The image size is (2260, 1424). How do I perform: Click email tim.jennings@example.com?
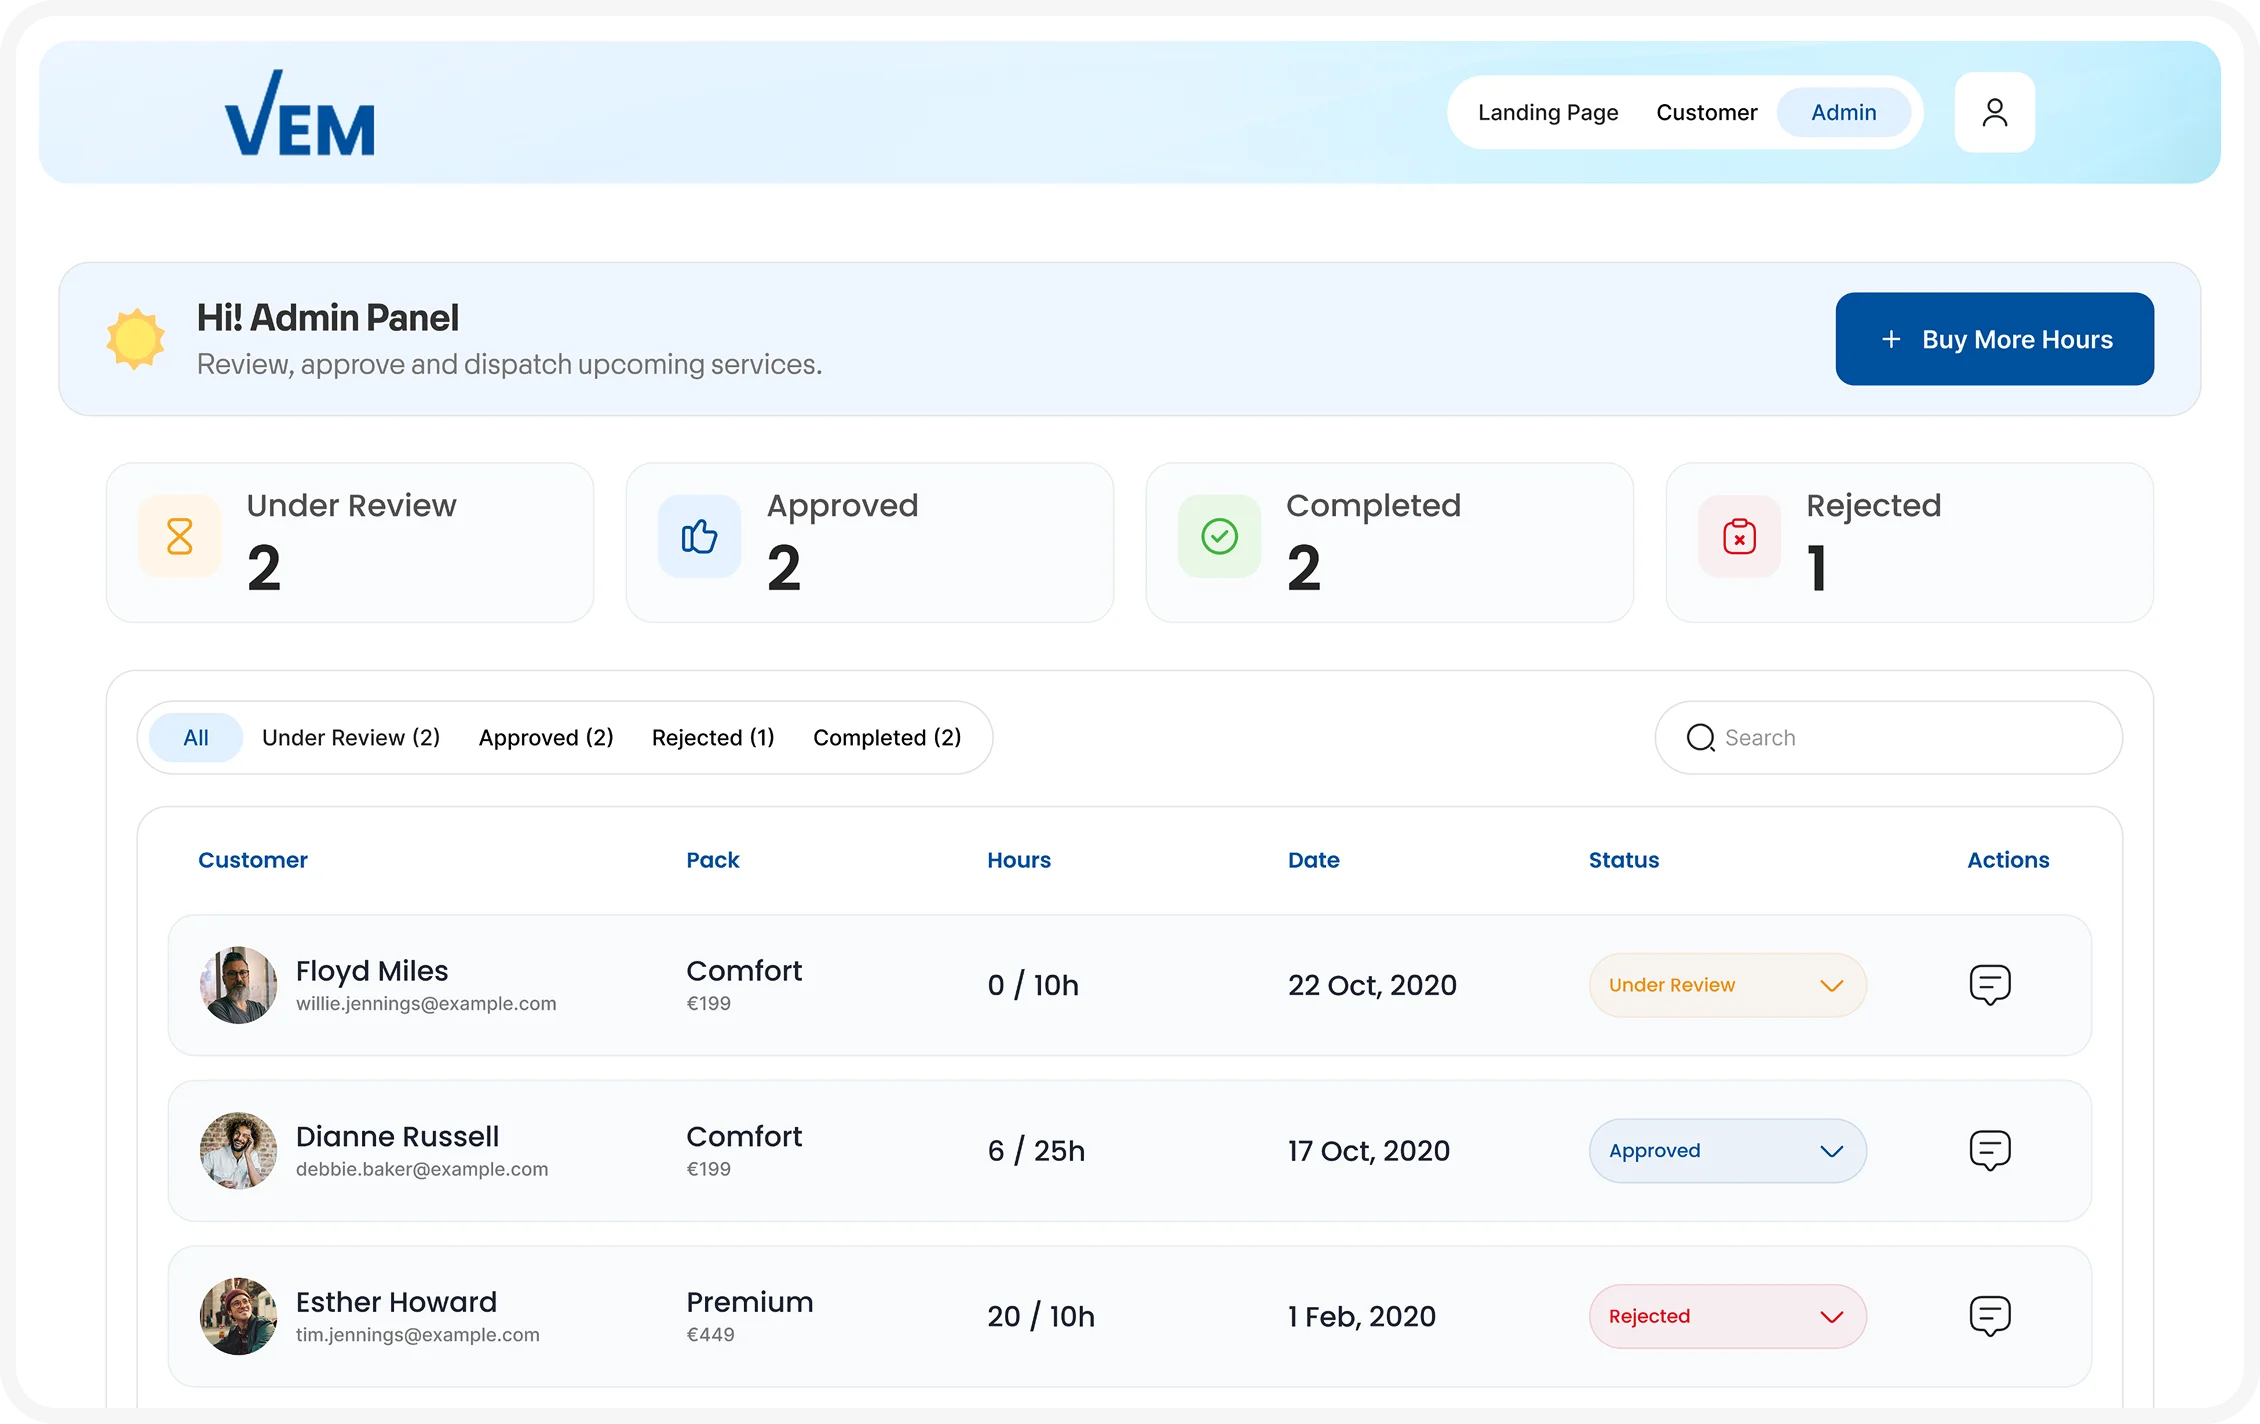point(418,1335)
